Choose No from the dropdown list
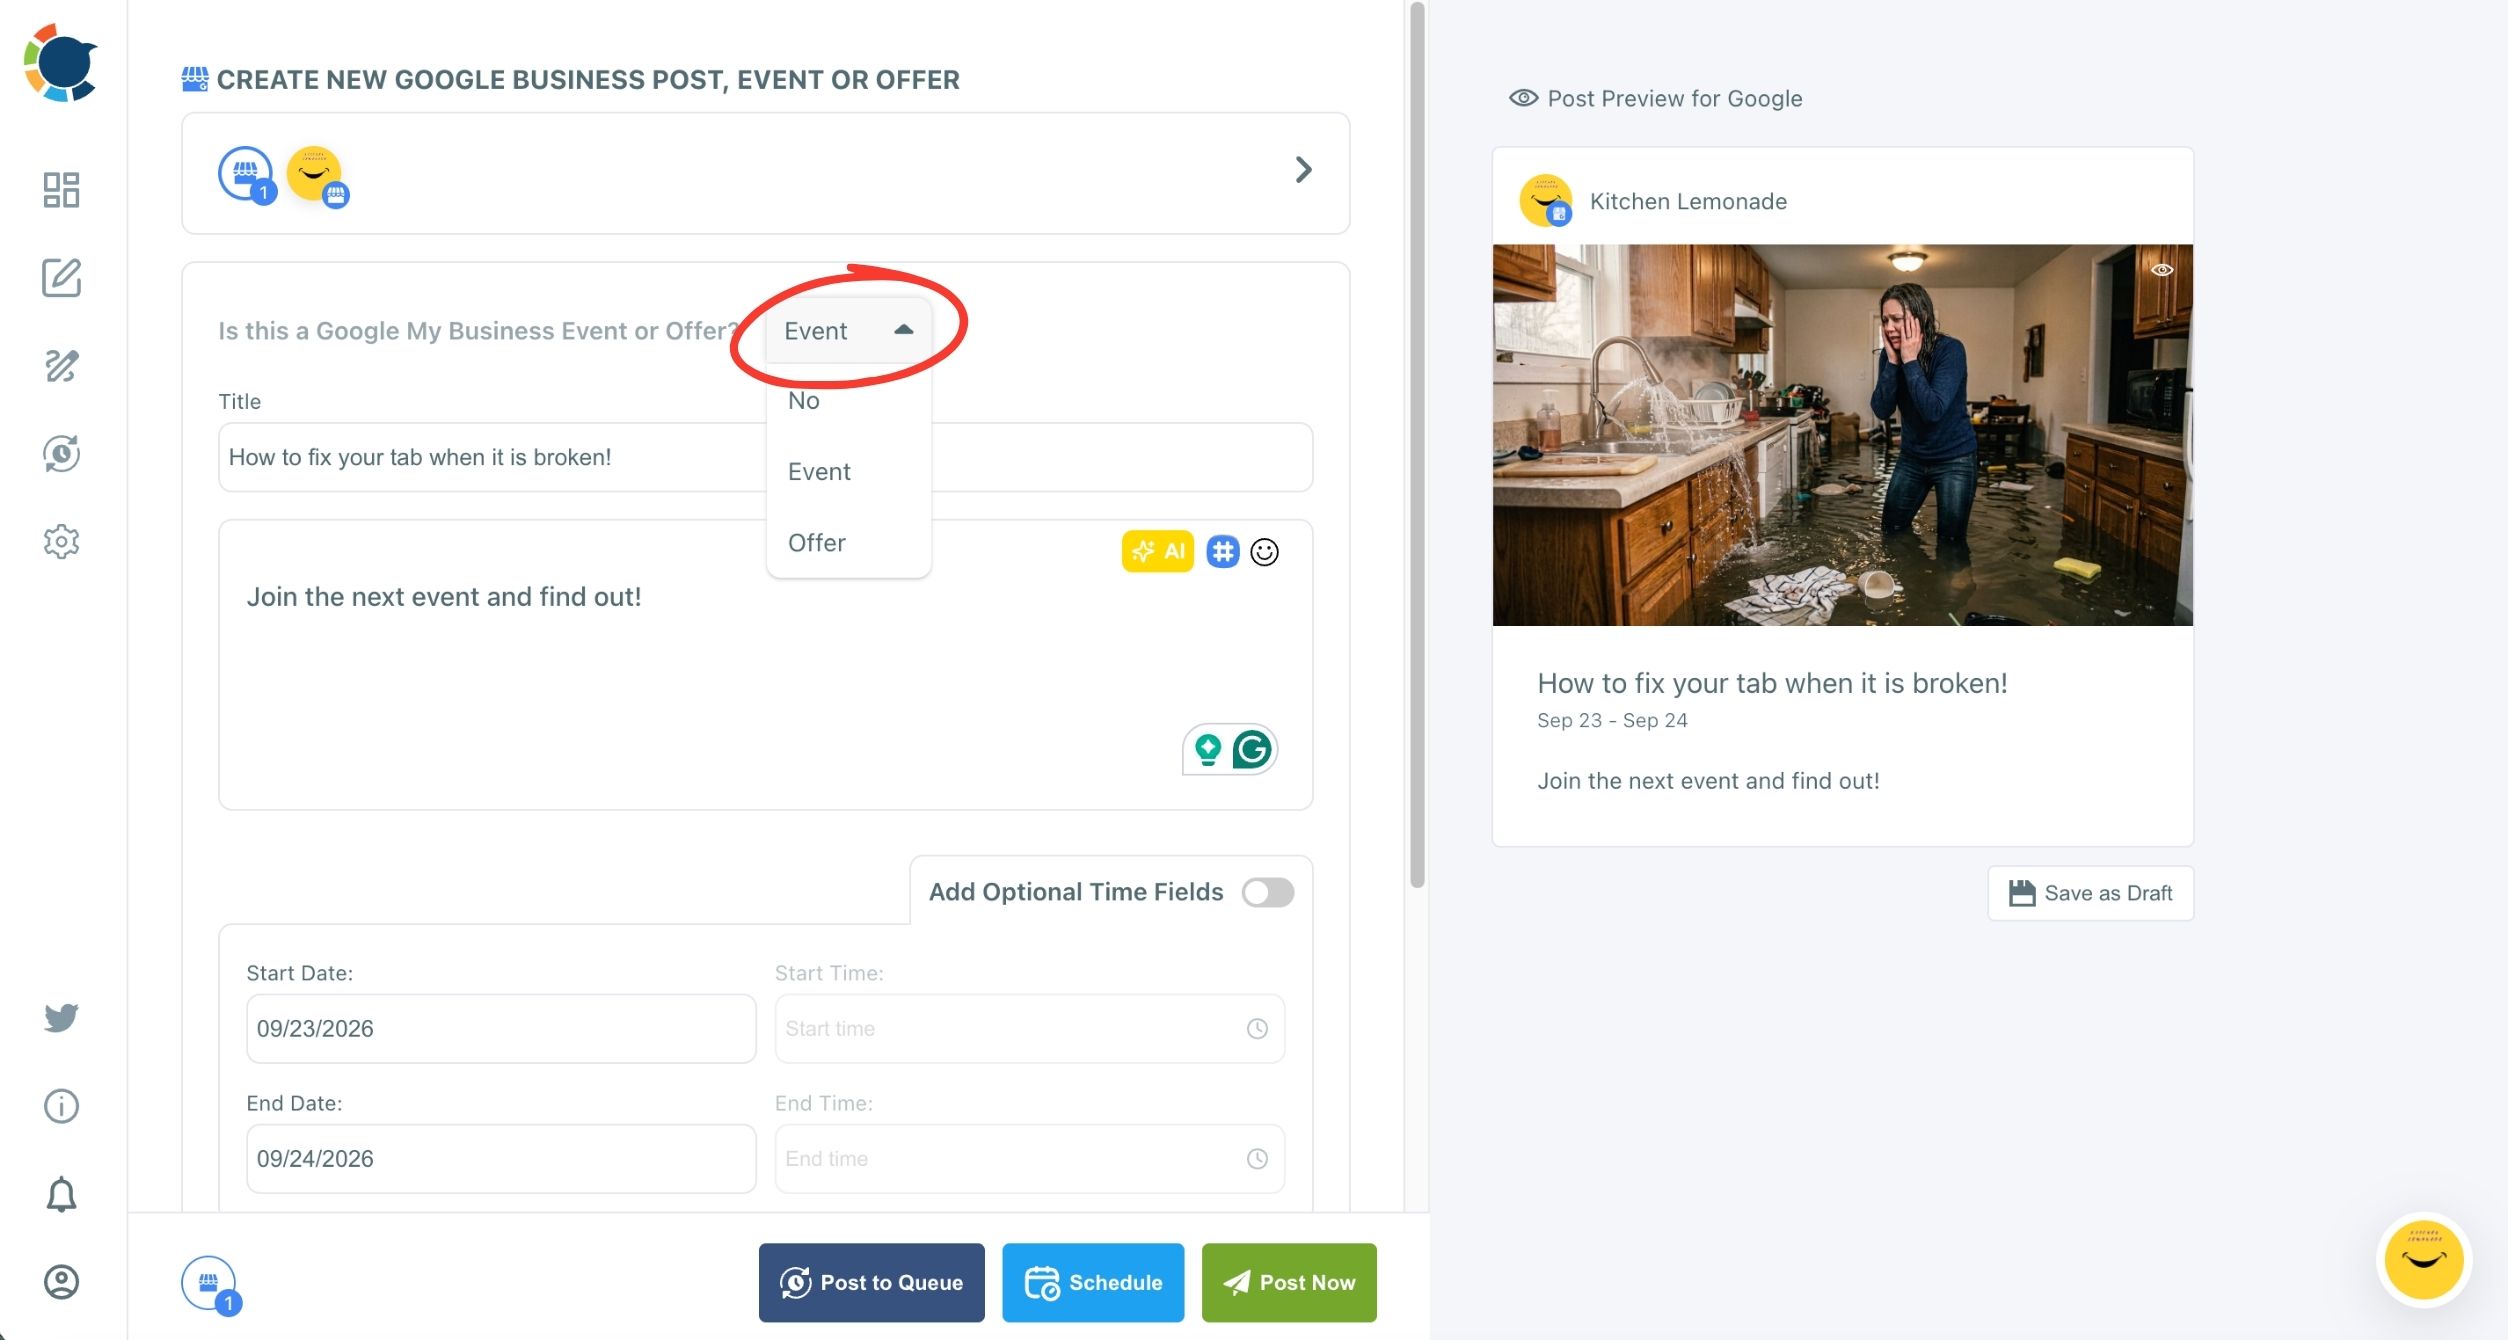This screenshot has height=1341, width=2508. click(x=848, y=401)
